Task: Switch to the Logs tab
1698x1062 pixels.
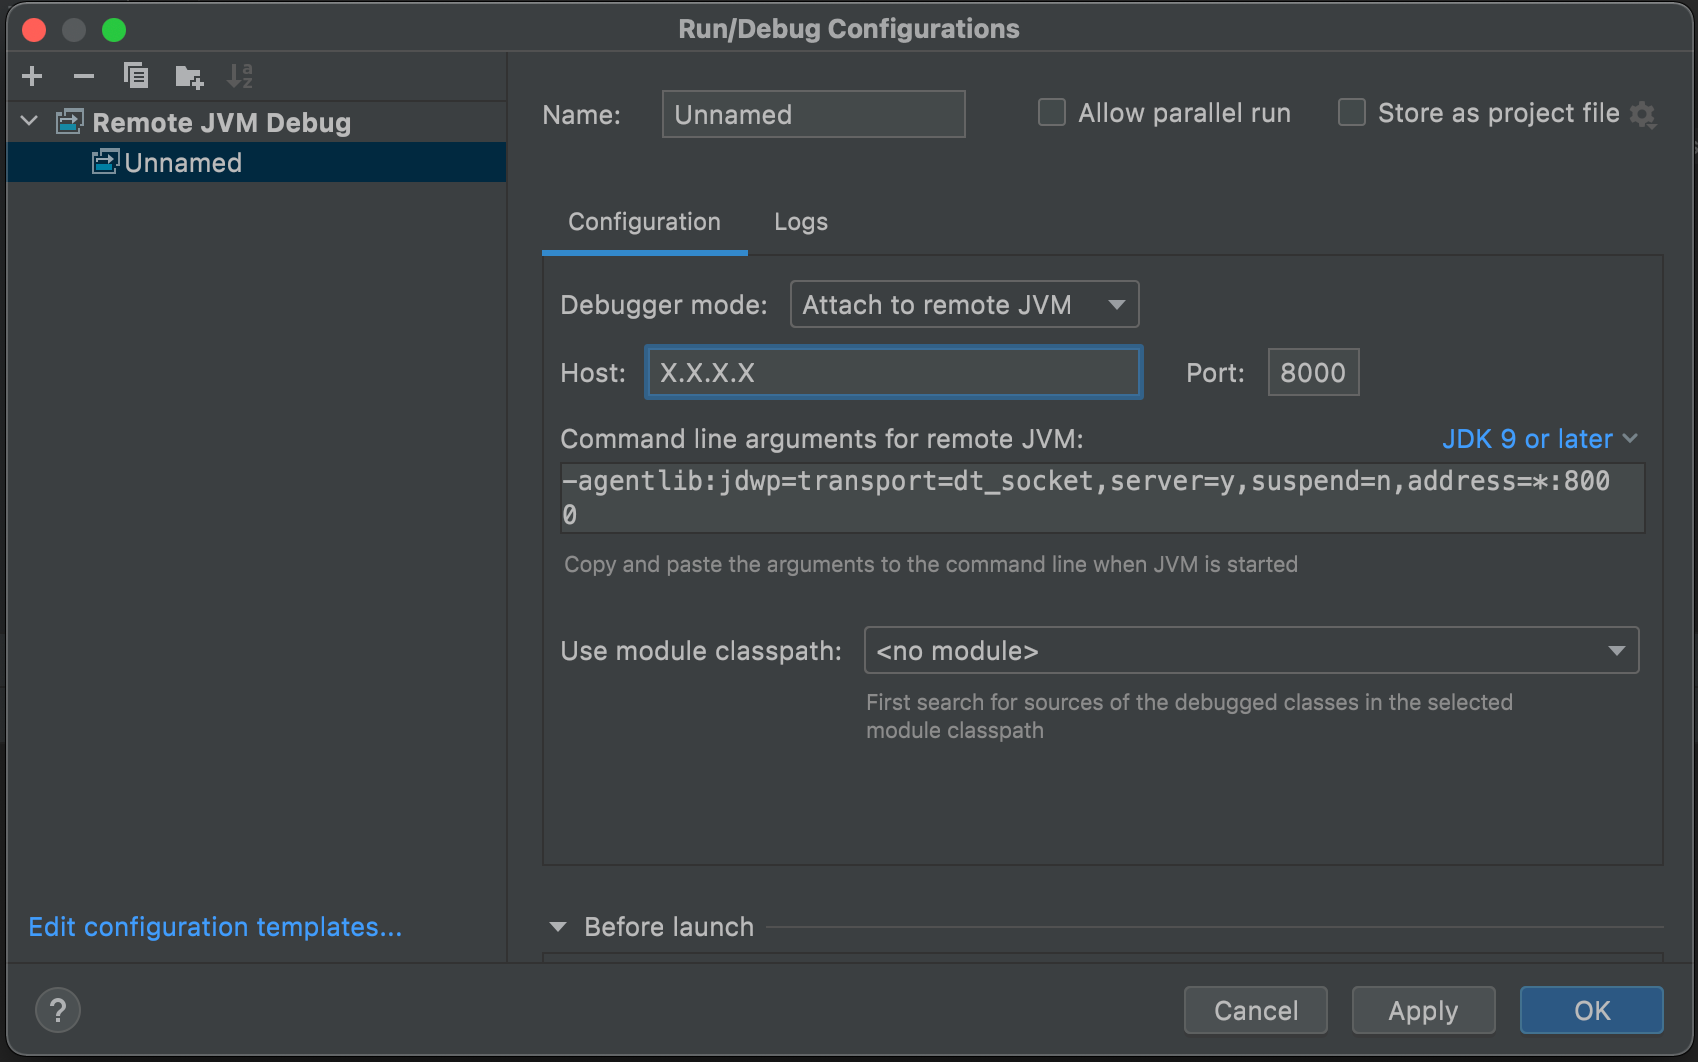Action: coord(801,222)
